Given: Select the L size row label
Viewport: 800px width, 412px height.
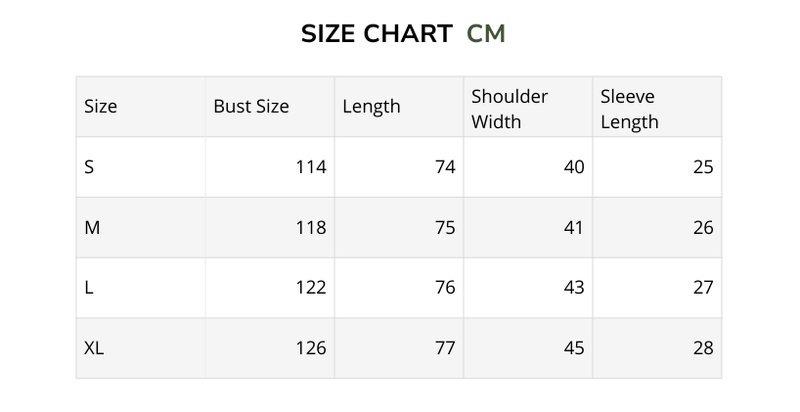Looking at the screenshot, I should point(89,288).
